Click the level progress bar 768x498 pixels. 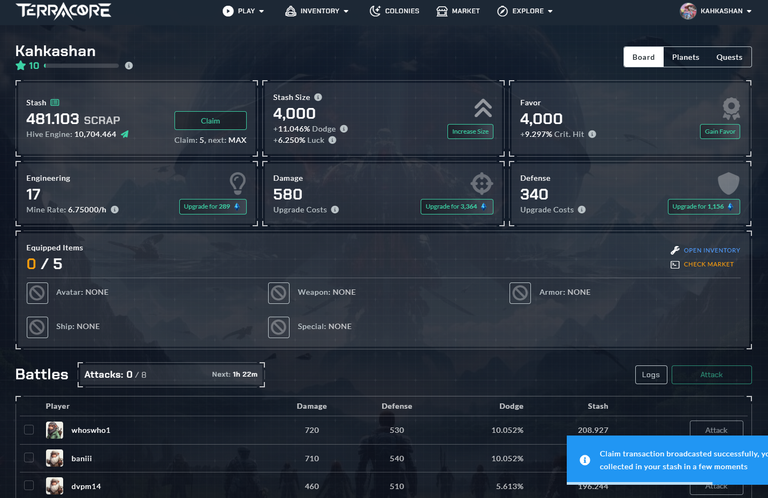(x=81, y=66)
